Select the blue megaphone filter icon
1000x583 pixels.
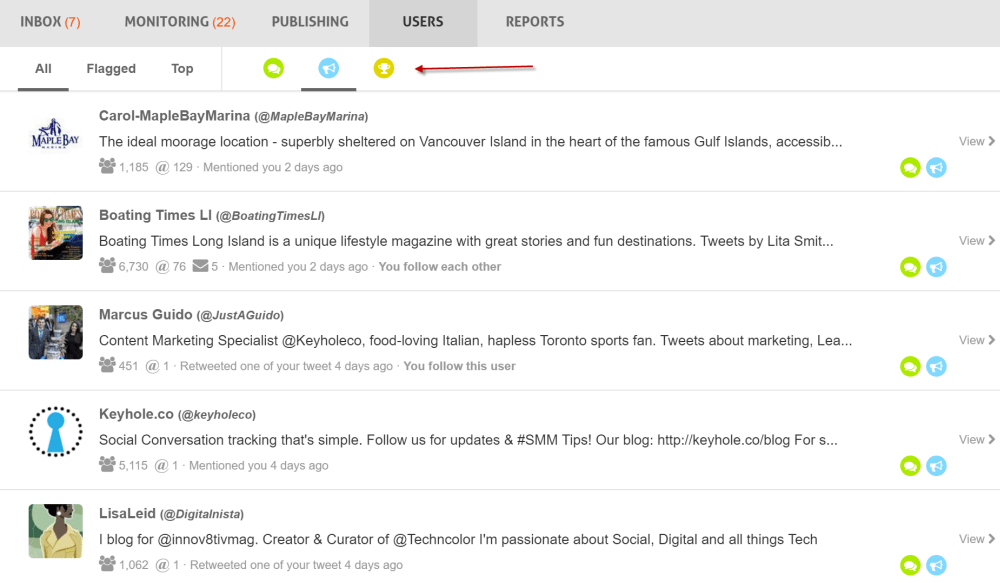pos(328,68)
